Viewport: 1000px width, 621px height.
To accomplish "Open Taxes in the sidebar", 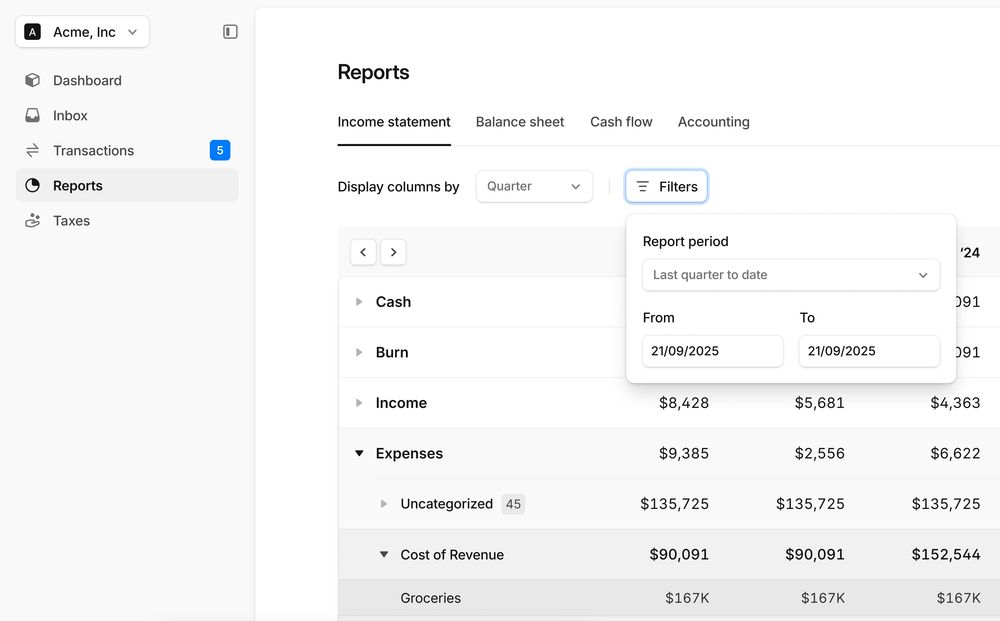I will 127,221.
